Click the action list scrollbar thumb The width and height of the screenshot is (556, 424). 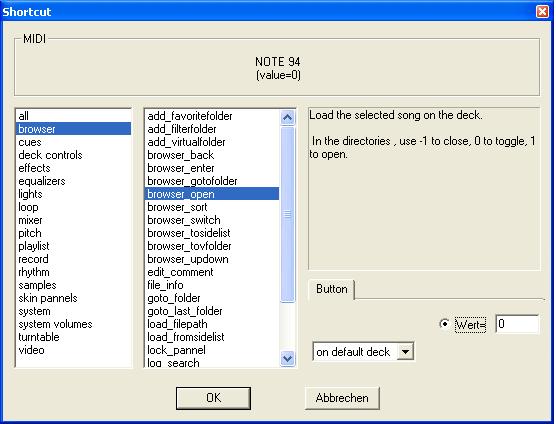288,214
